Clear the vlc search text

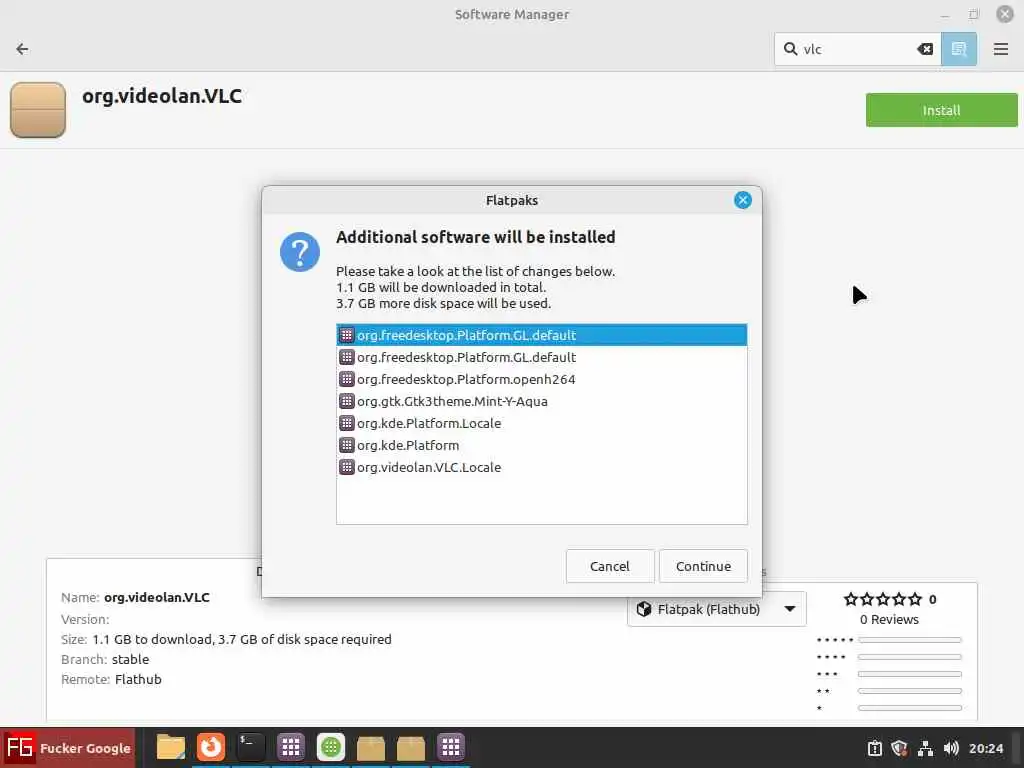click(x=925, y=49)
